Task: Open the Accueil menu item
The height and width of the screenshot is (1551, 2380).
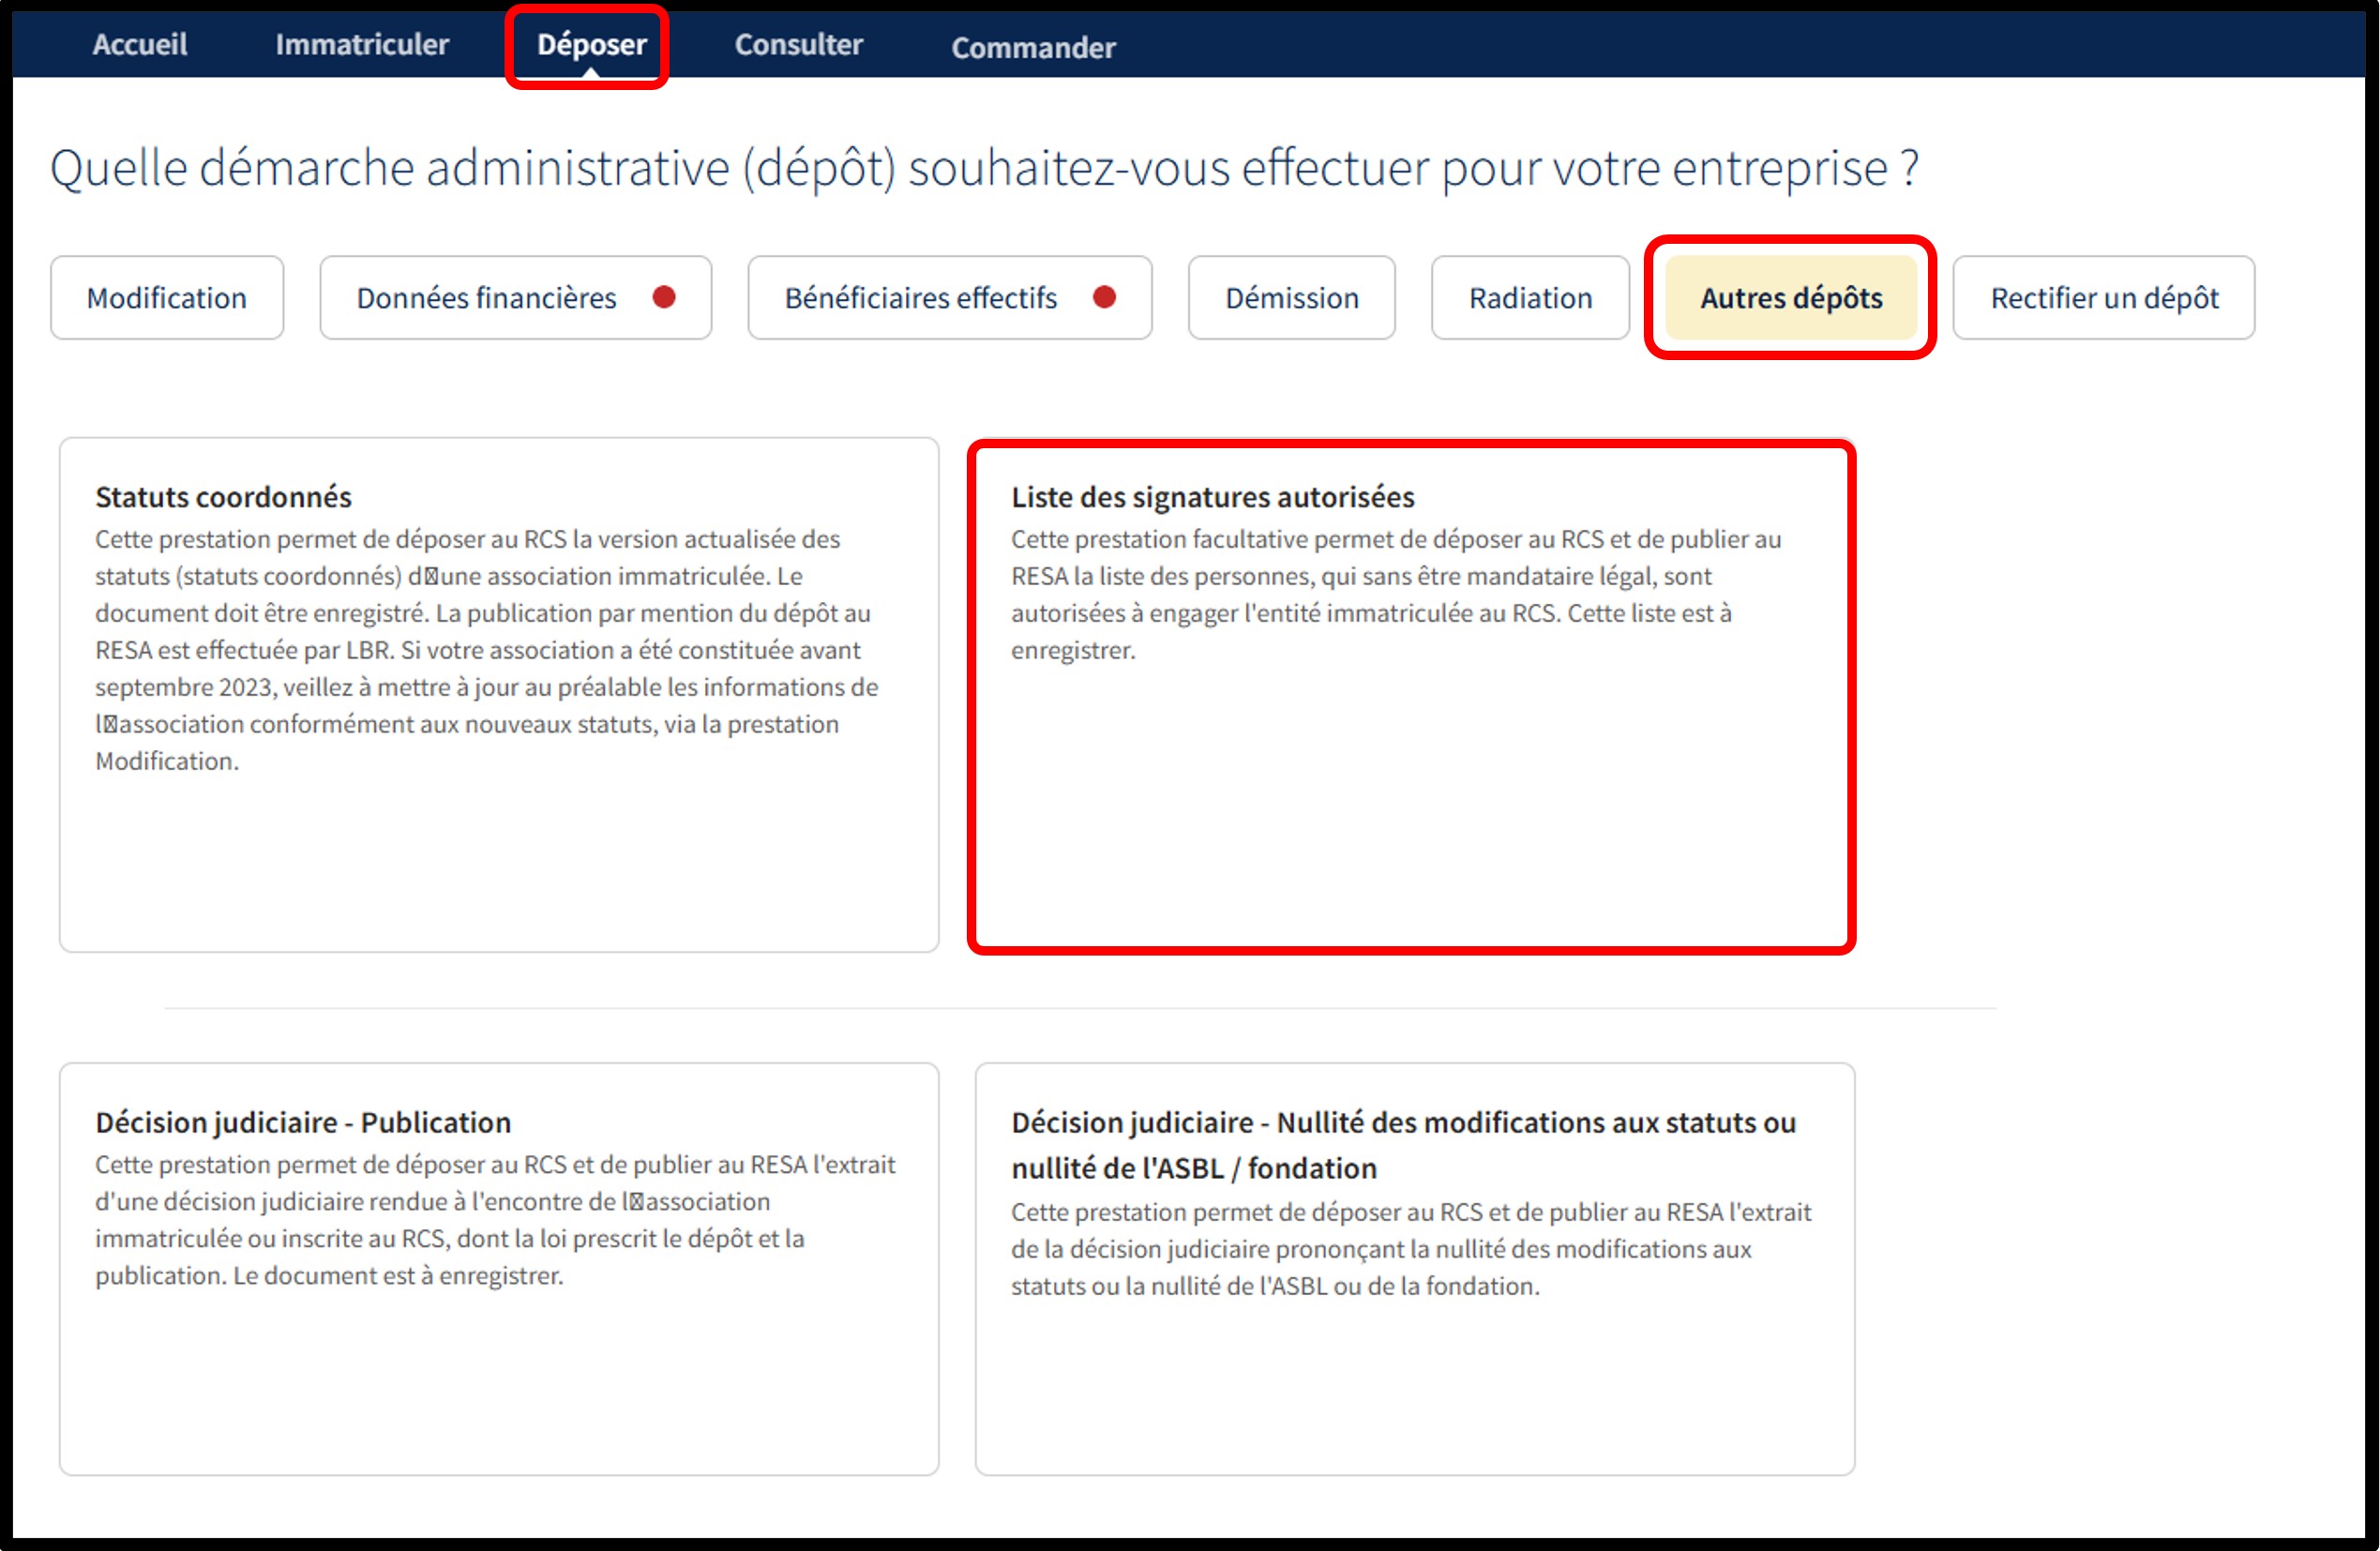Action: 139,44
